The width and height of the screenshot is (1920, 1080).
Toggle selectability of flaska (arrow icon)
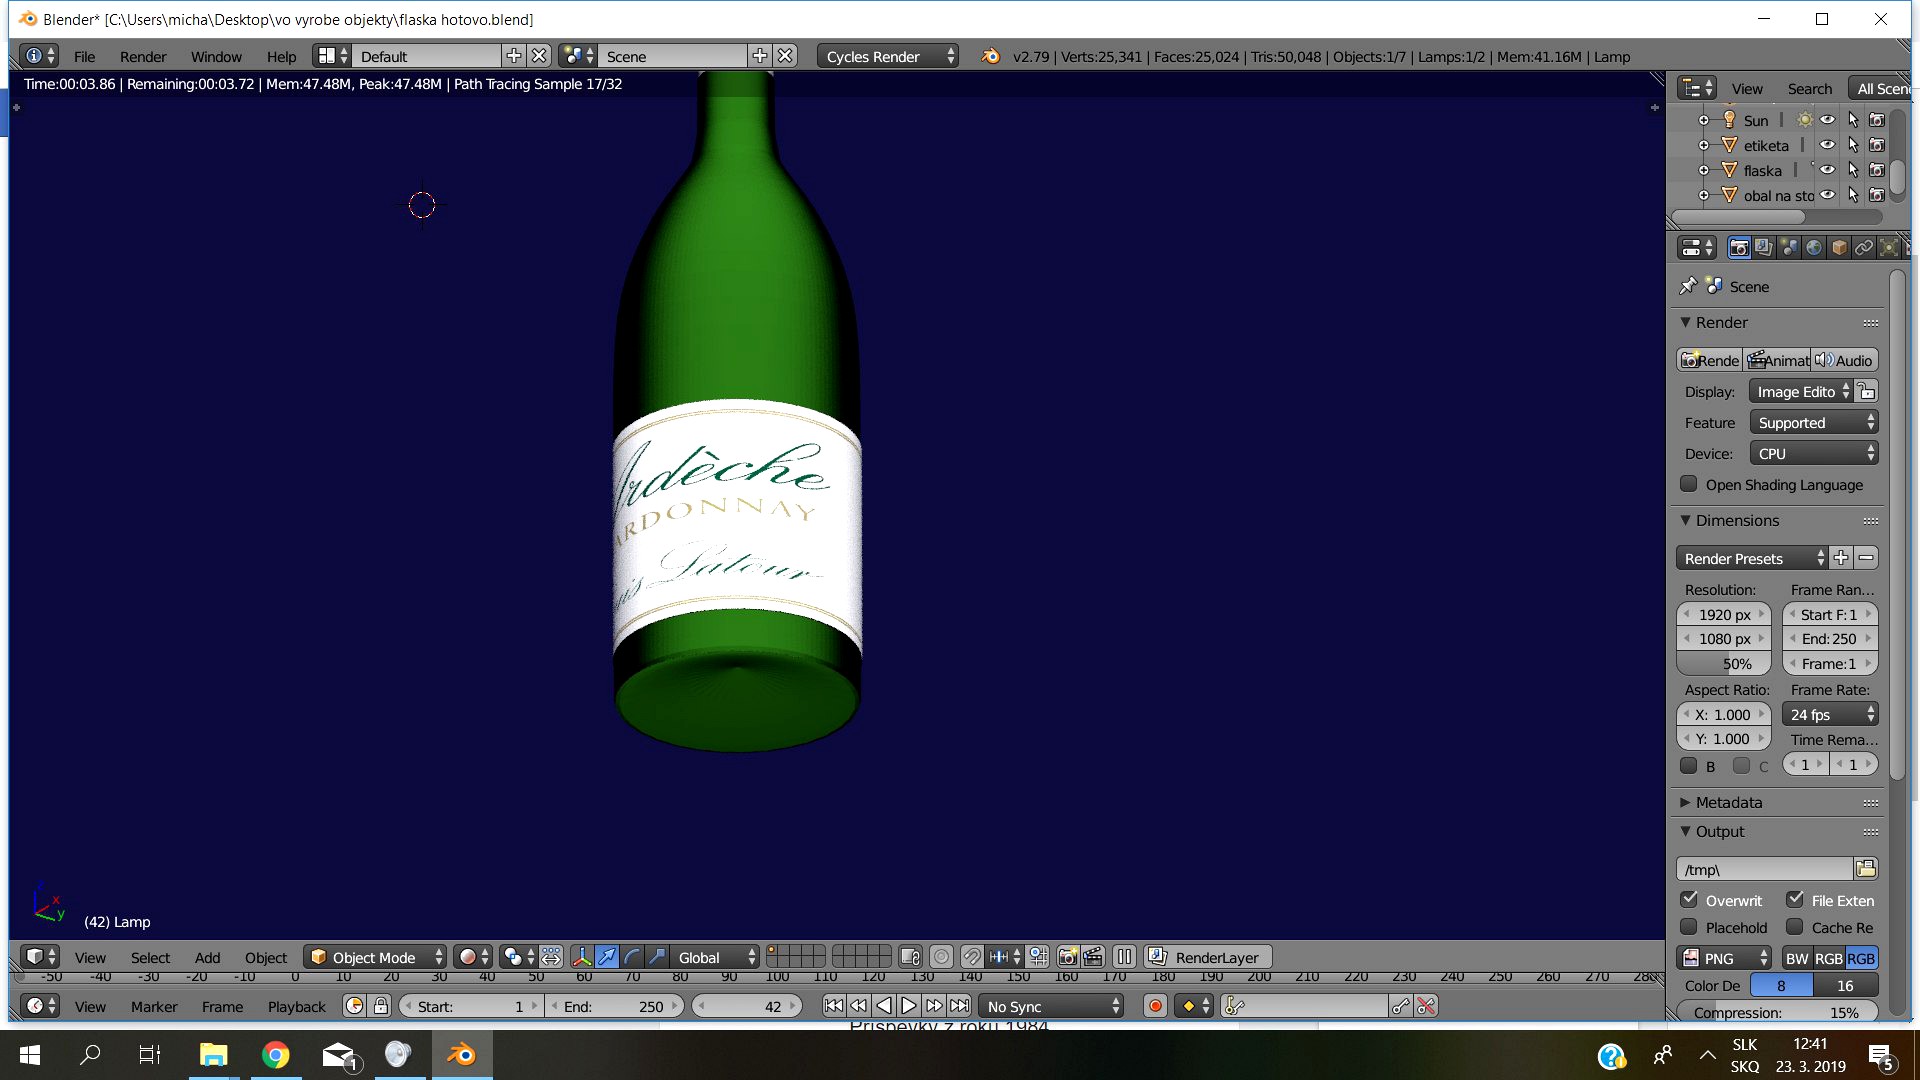[1853, 170]
